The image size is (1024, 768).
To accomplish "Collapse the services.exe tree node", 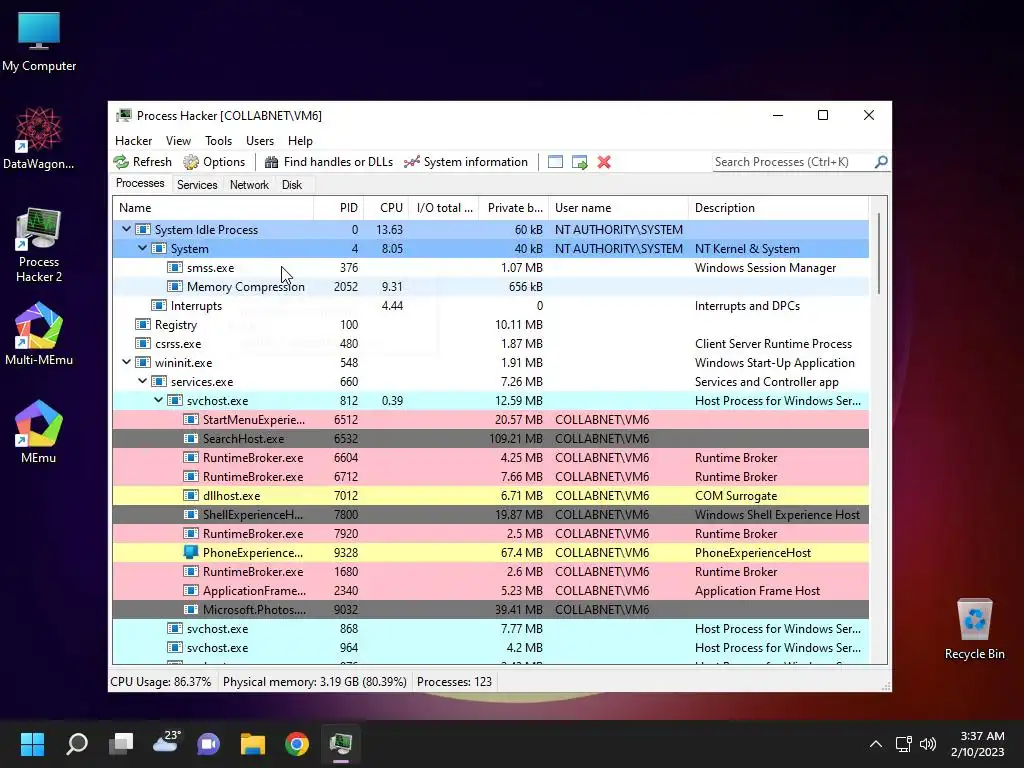I will (142, 381).
